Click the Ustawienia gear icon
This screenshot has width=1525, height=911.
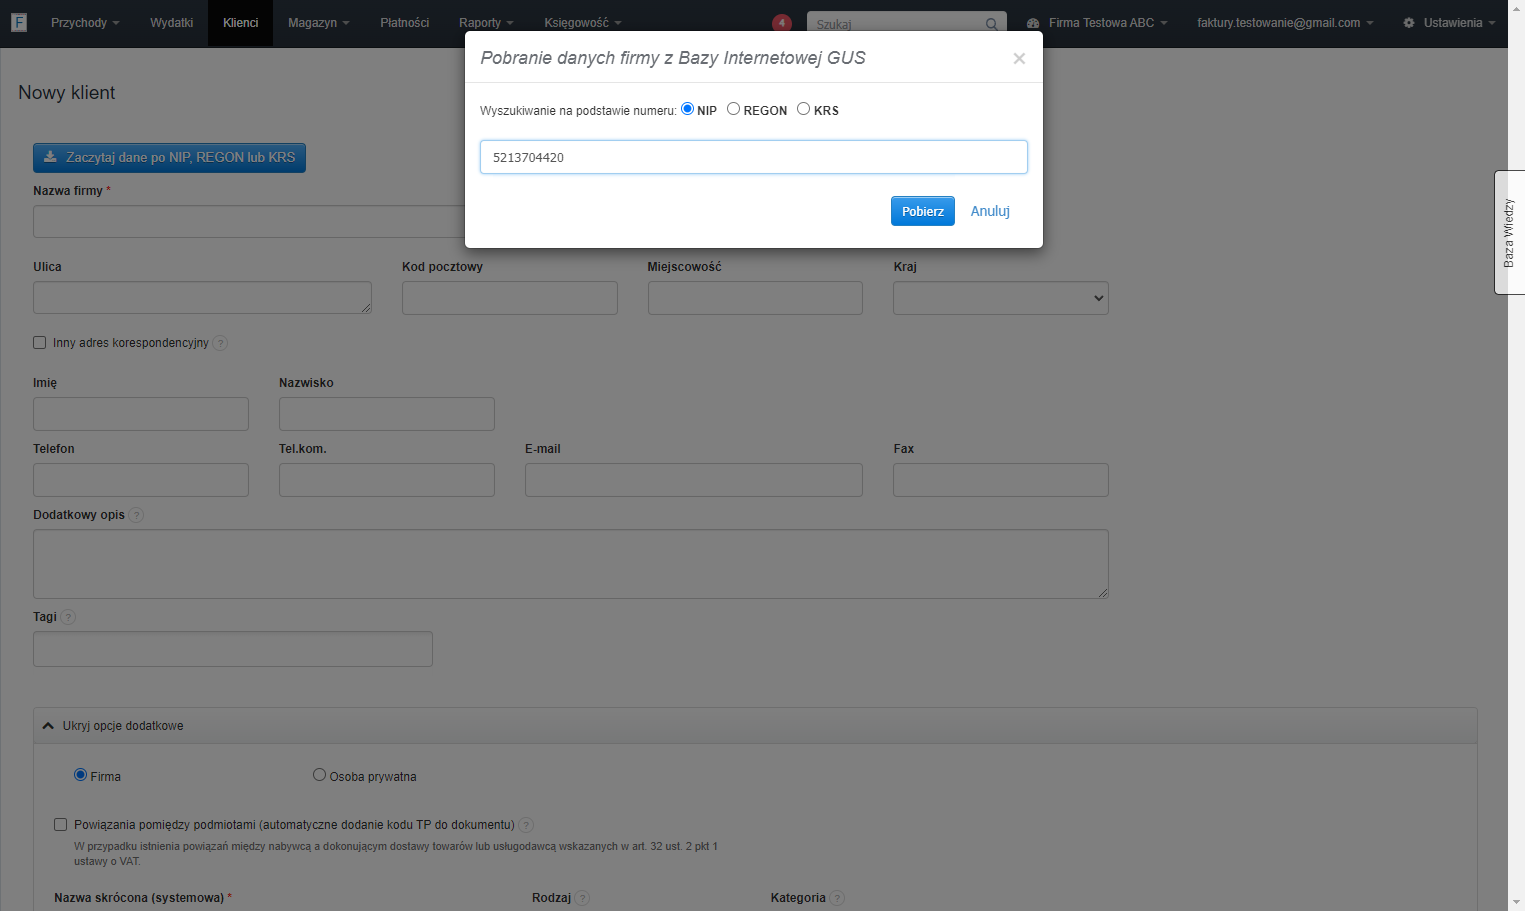click(1409, 23)
